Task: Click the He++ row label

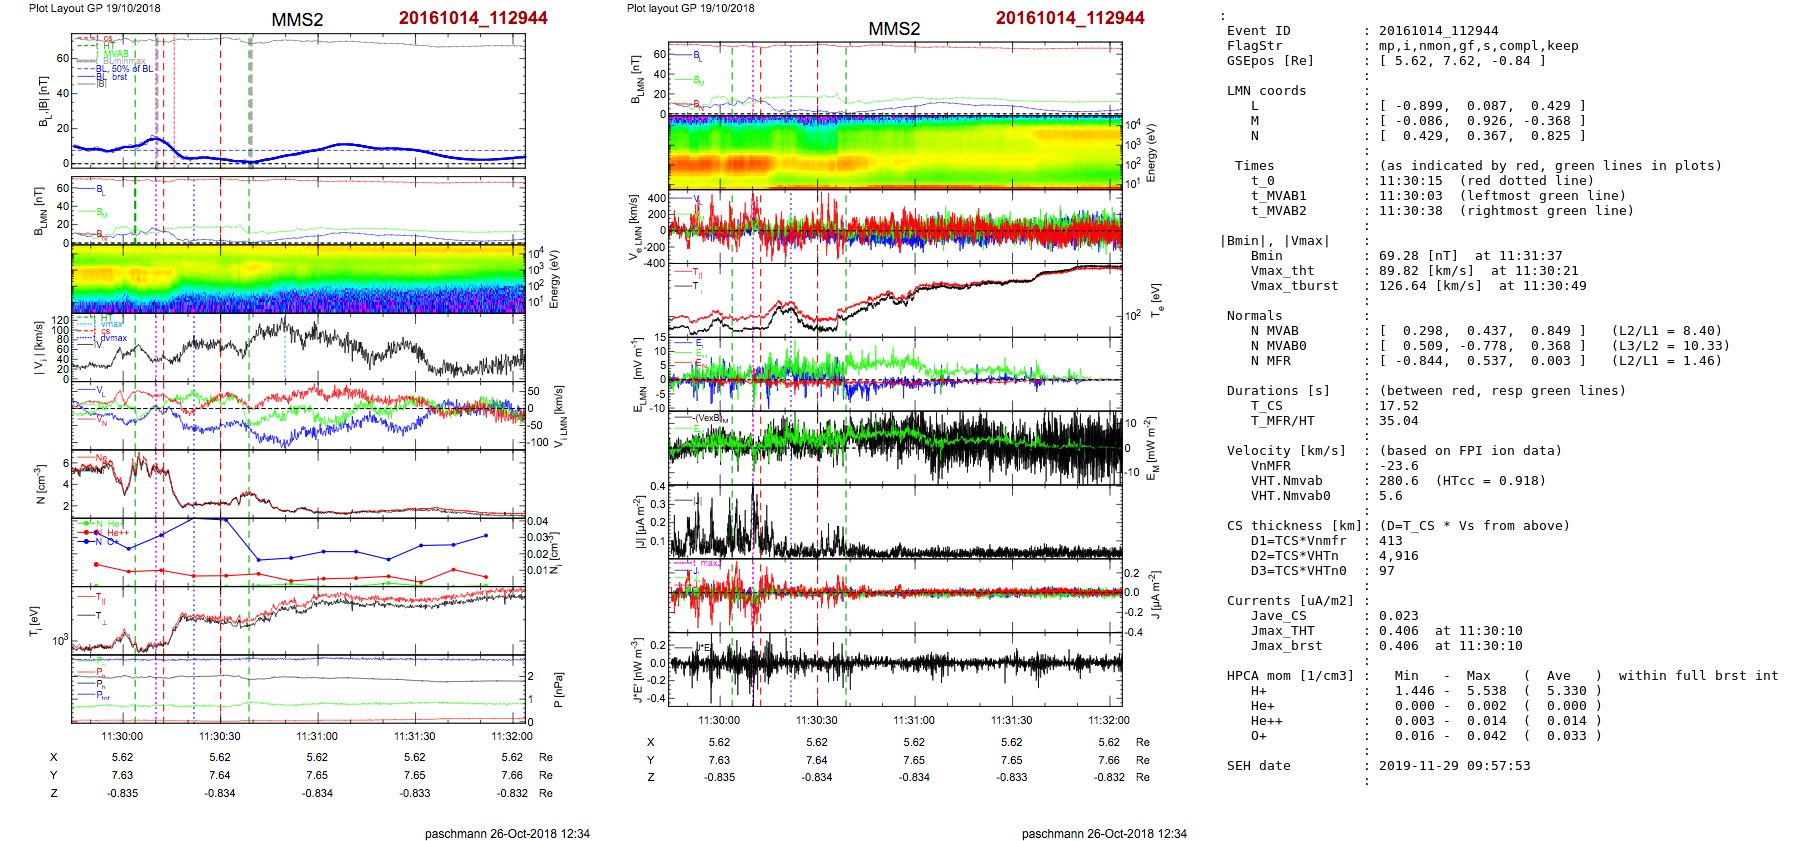Action: tap(1266, 721)
